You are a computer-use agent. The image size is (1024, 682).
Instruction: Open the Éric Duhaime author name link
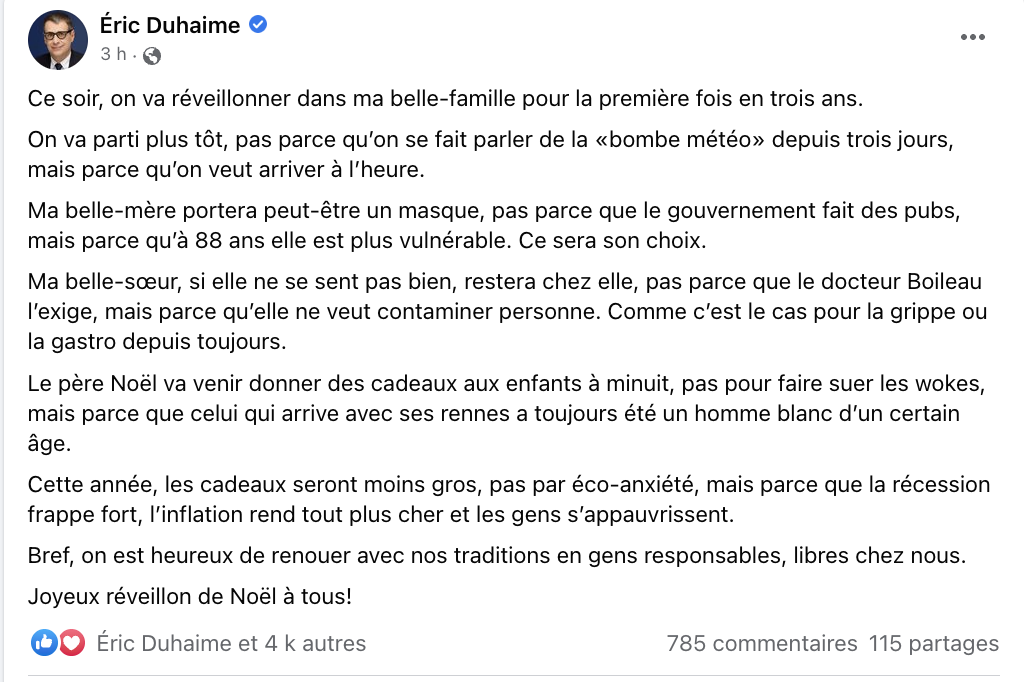[x=170, y=25]
